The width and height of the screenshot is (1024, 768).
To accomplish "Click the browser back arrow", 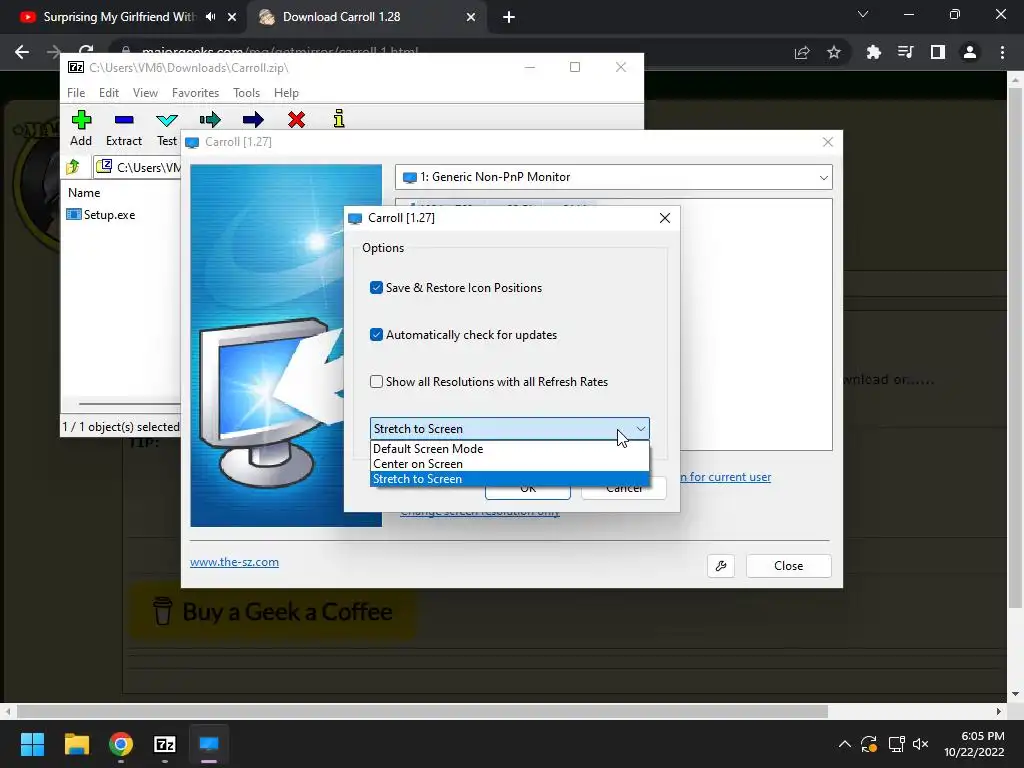I will [22, 52].
